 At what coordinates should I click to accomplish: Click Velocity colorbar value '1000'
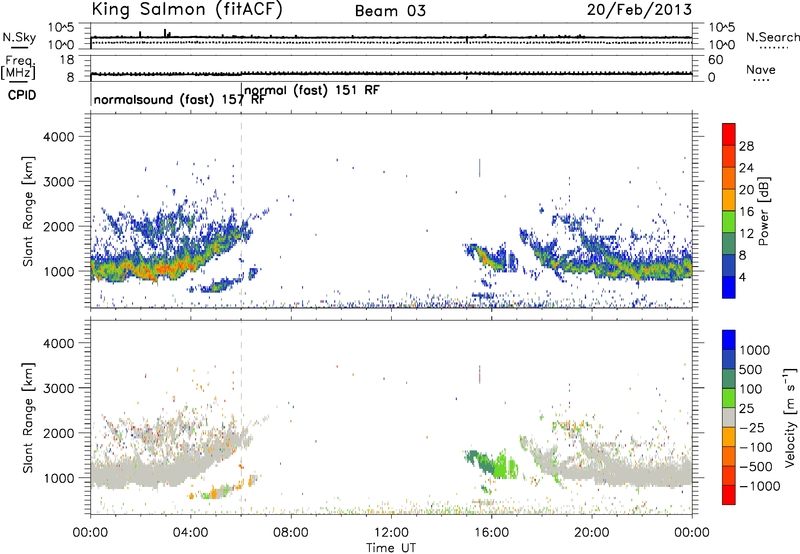[x=755, y=350]
